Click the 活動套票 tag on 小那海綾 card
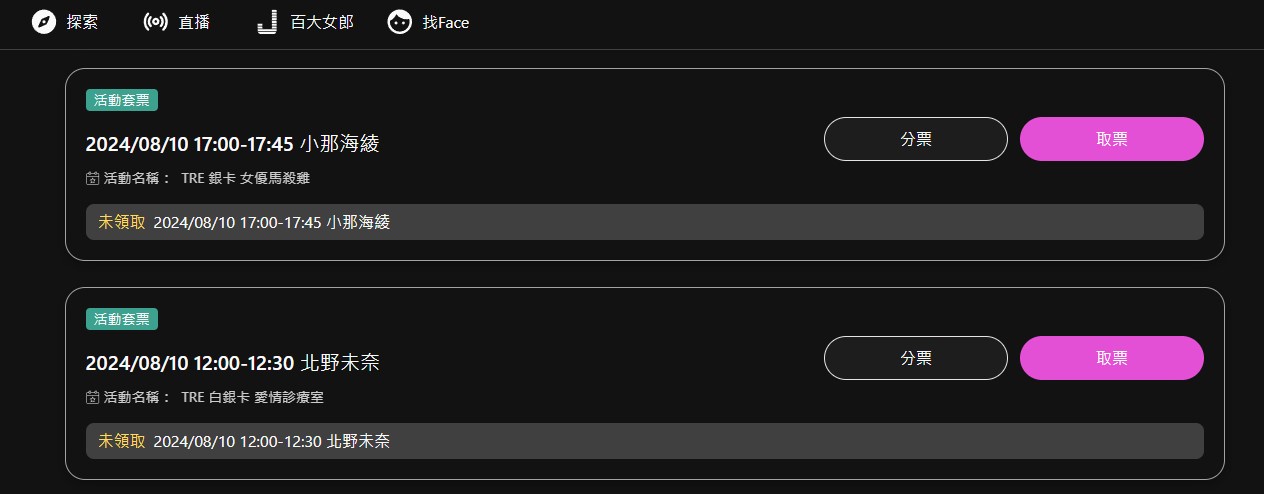 [122, 100]
